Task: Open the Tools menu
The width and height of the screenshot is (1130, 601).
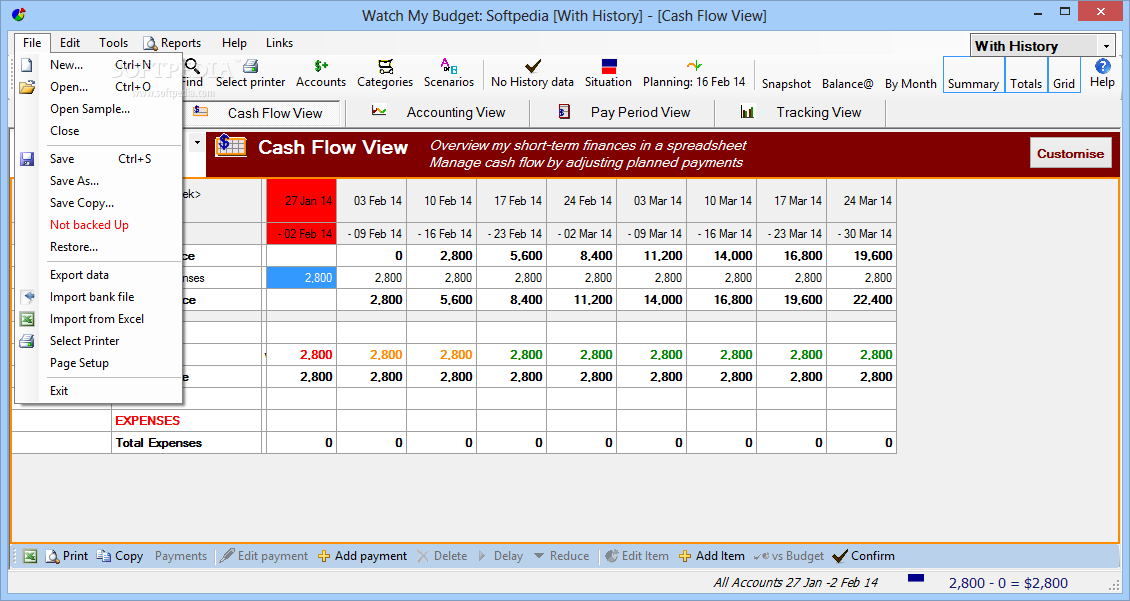Action: click(x=113, y=43)
